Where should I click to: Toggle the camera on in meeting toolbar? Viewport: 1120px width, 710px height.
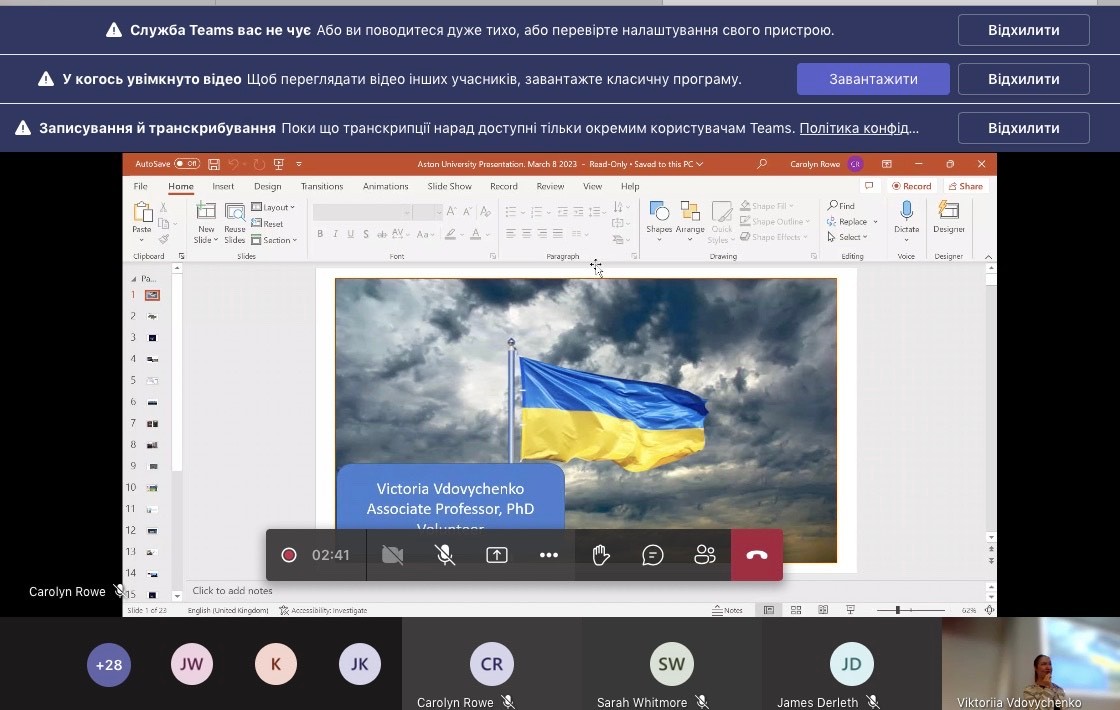(393, 555)
